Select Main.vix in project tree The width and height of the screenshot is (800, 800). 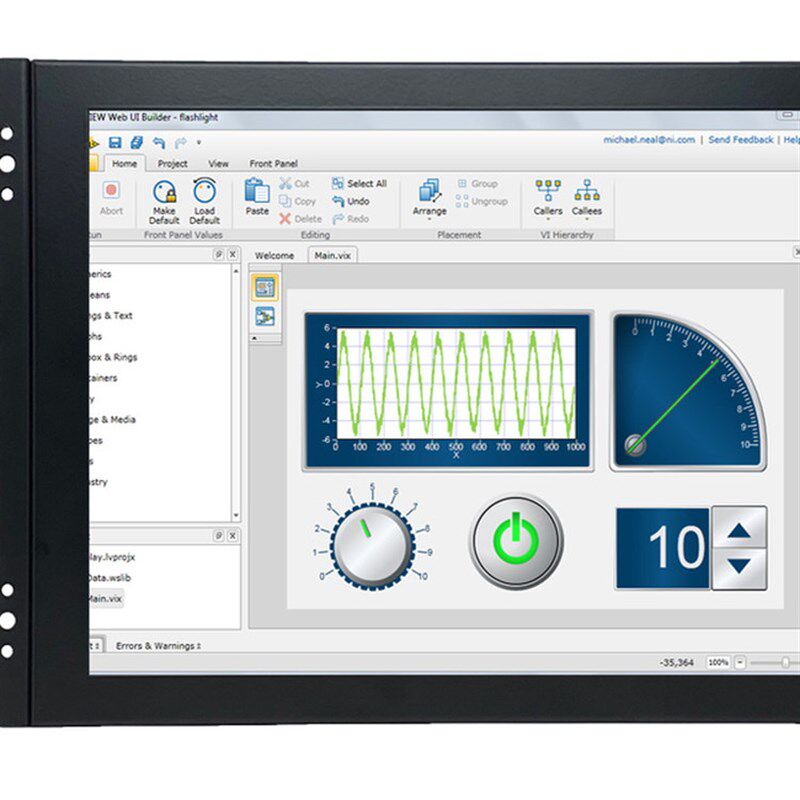[x=105, y=599]
